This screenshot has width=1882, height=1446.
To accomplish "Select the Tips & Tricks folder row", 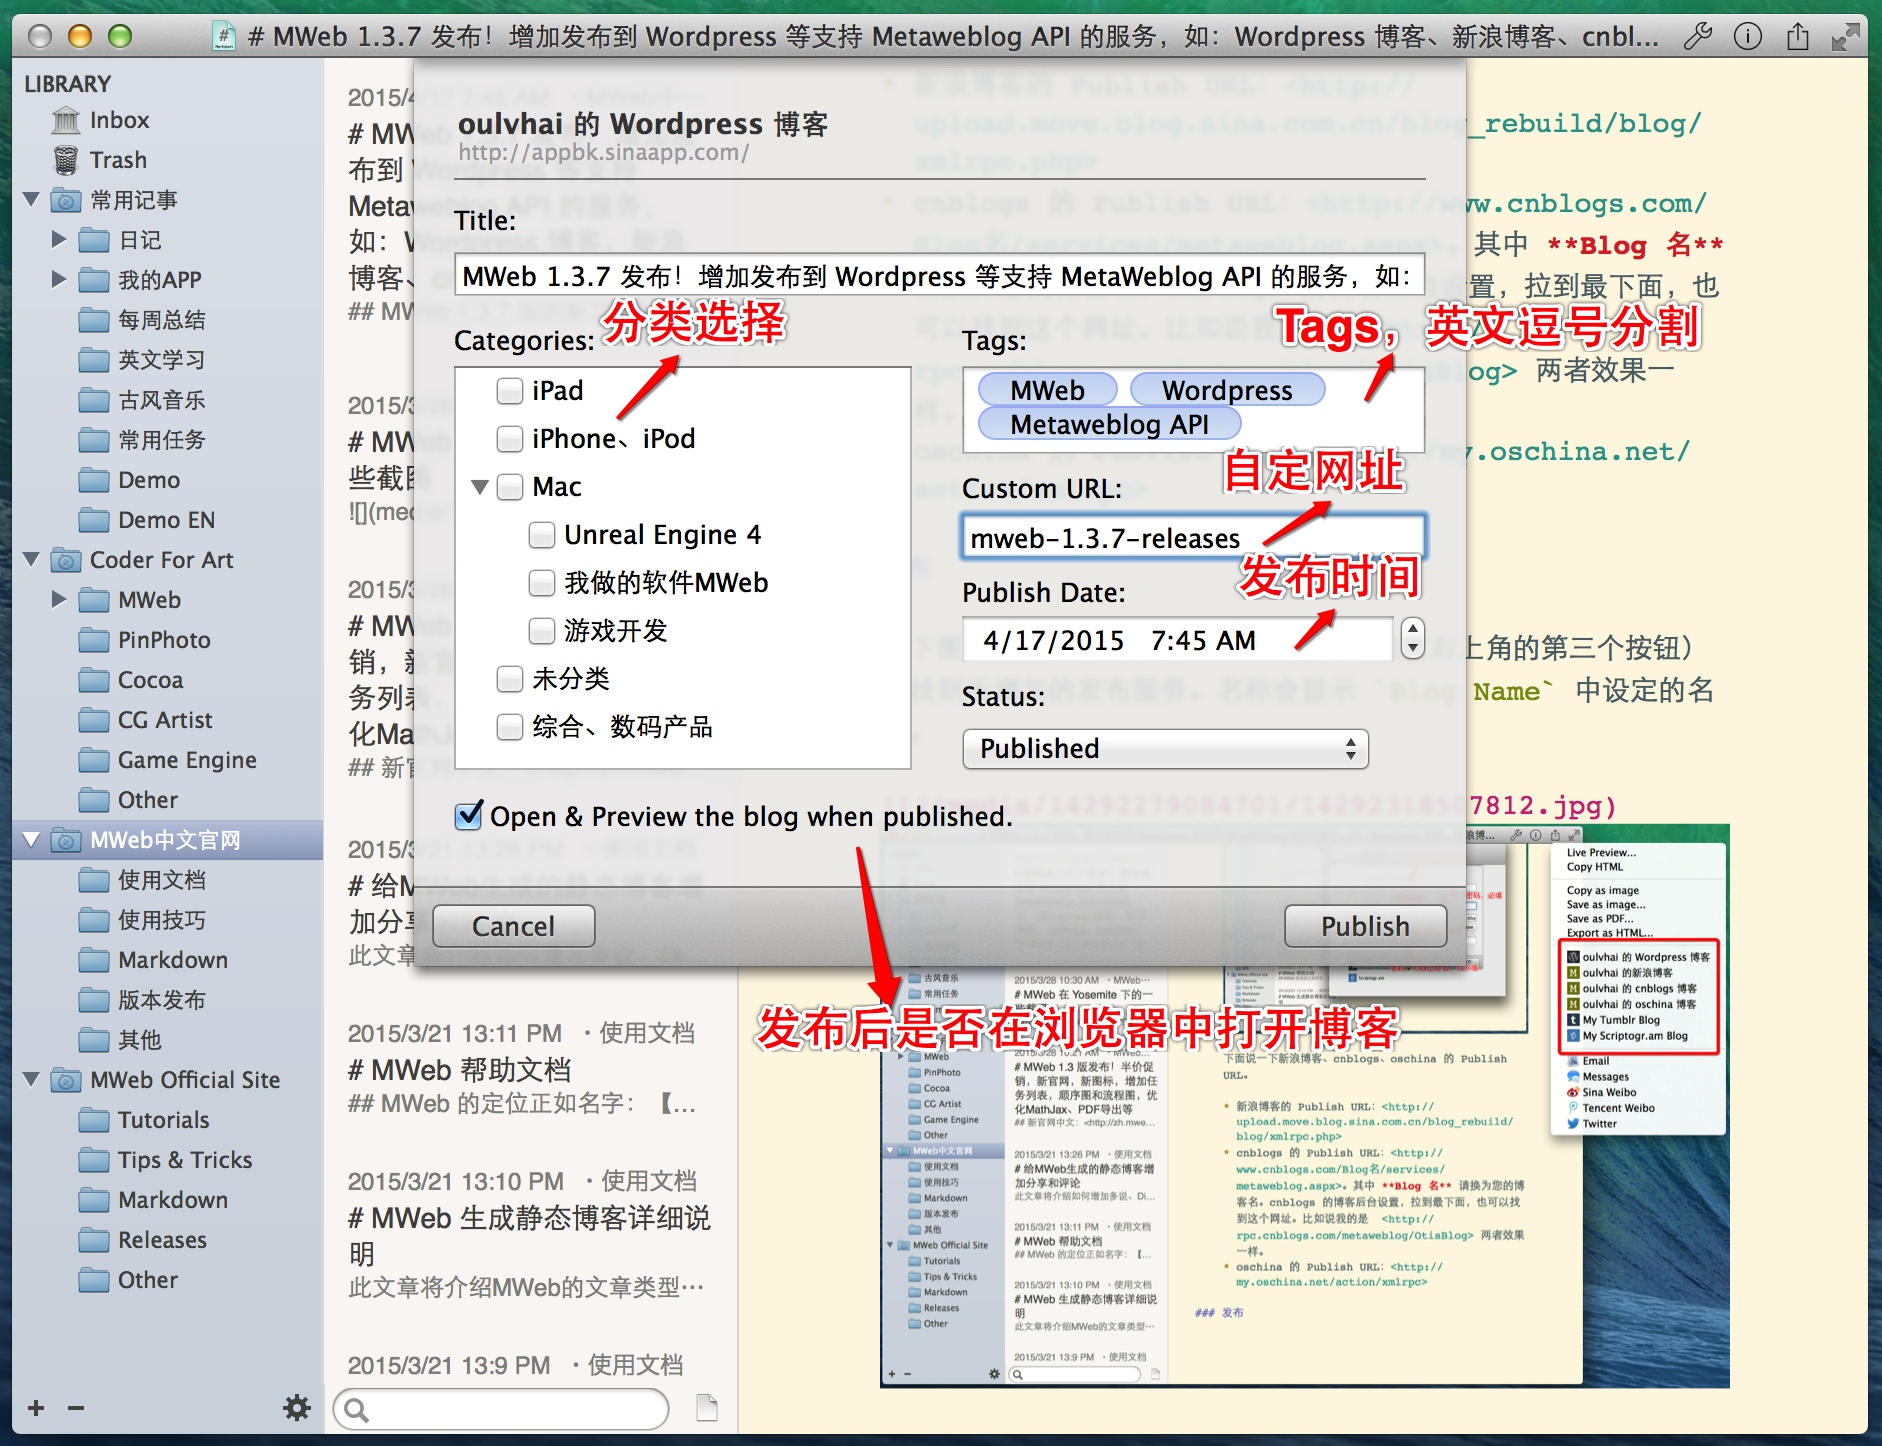I will [x=168, y=1160].
